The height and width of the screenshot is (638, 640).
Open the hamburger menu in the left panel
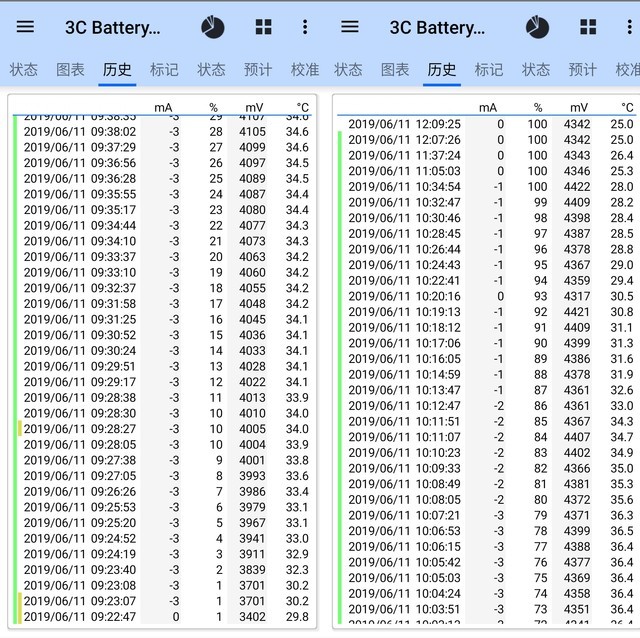[x=26, y=27]
